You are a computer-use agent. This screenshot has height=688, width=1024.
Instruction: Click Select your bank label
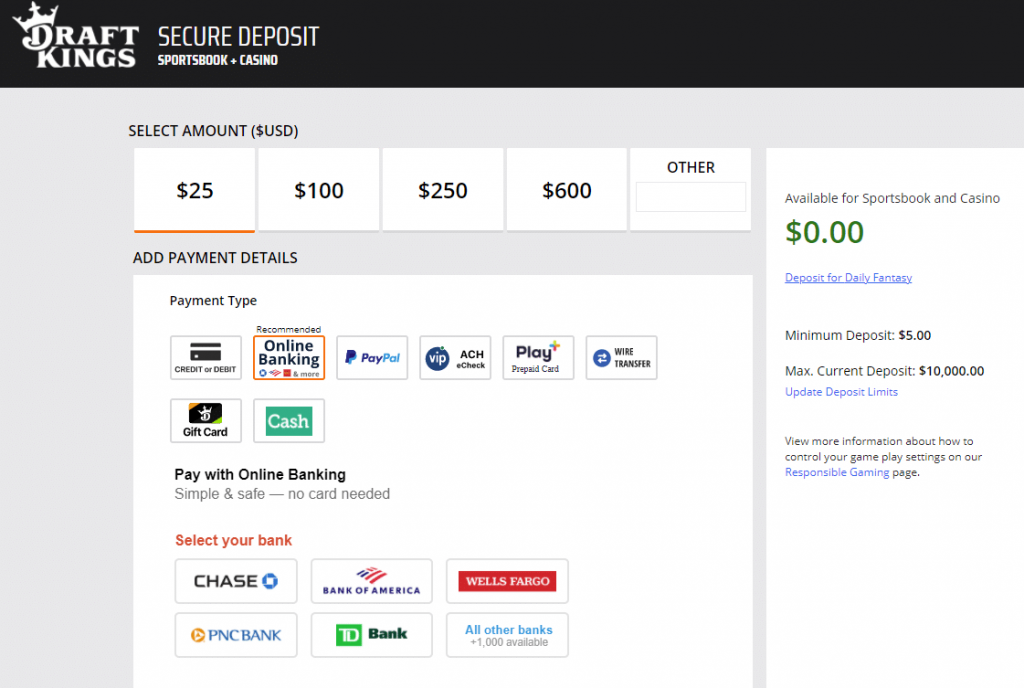click(233, 540)
